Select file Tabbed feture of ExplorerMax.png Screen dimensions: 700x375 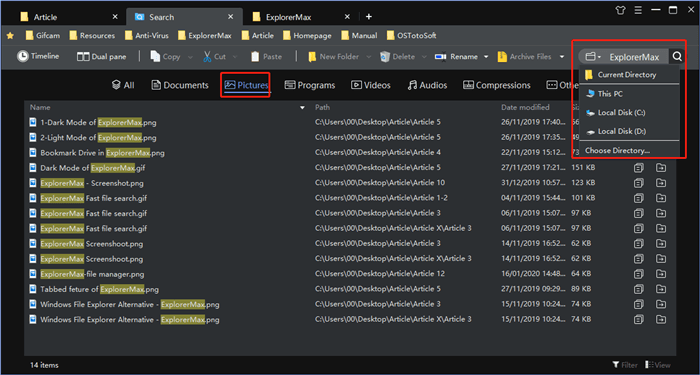click(100, 289)
